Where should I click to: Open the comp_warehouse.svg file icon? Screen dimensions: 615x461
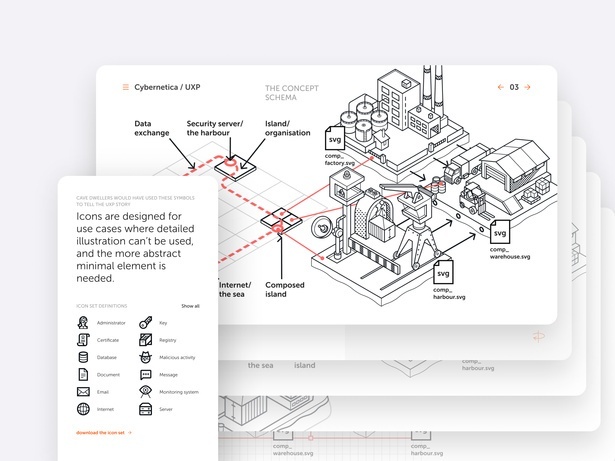499,237
